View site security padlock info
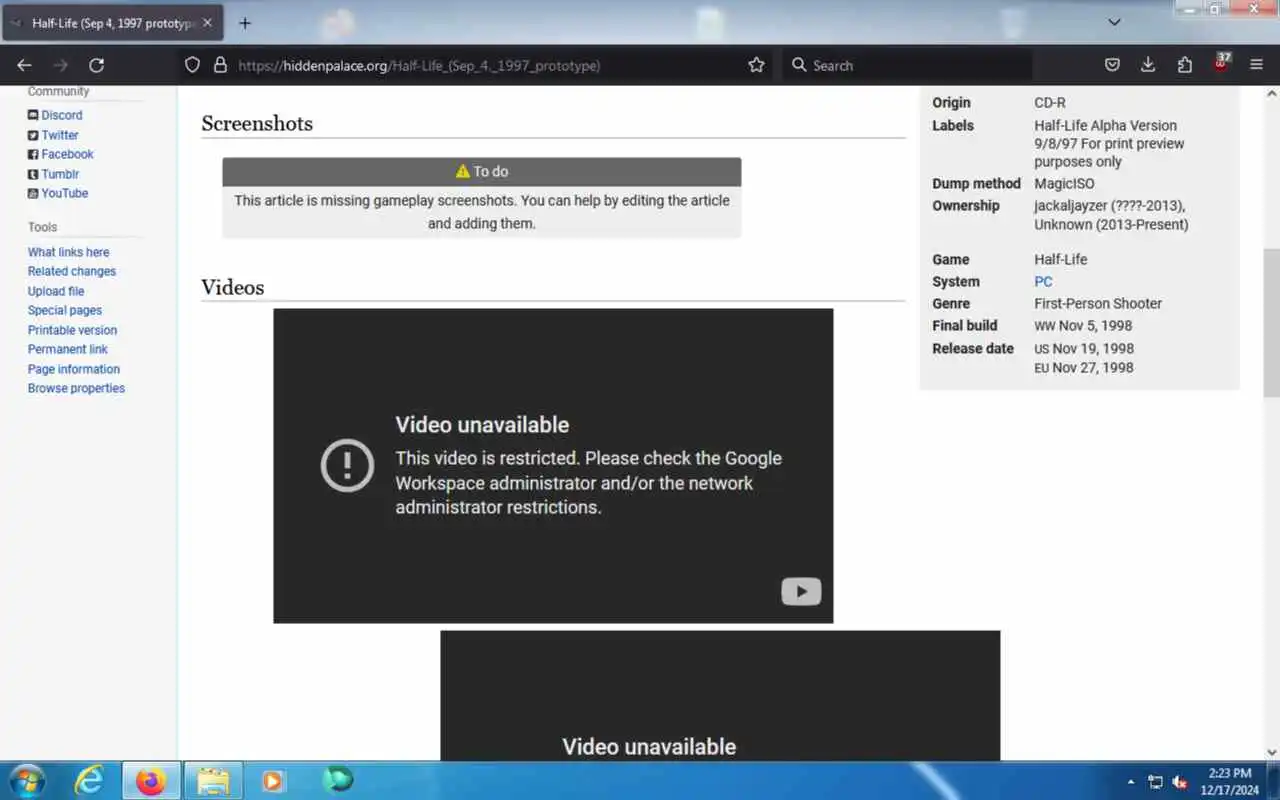The image size is (1280, 800). coord(221,65)
